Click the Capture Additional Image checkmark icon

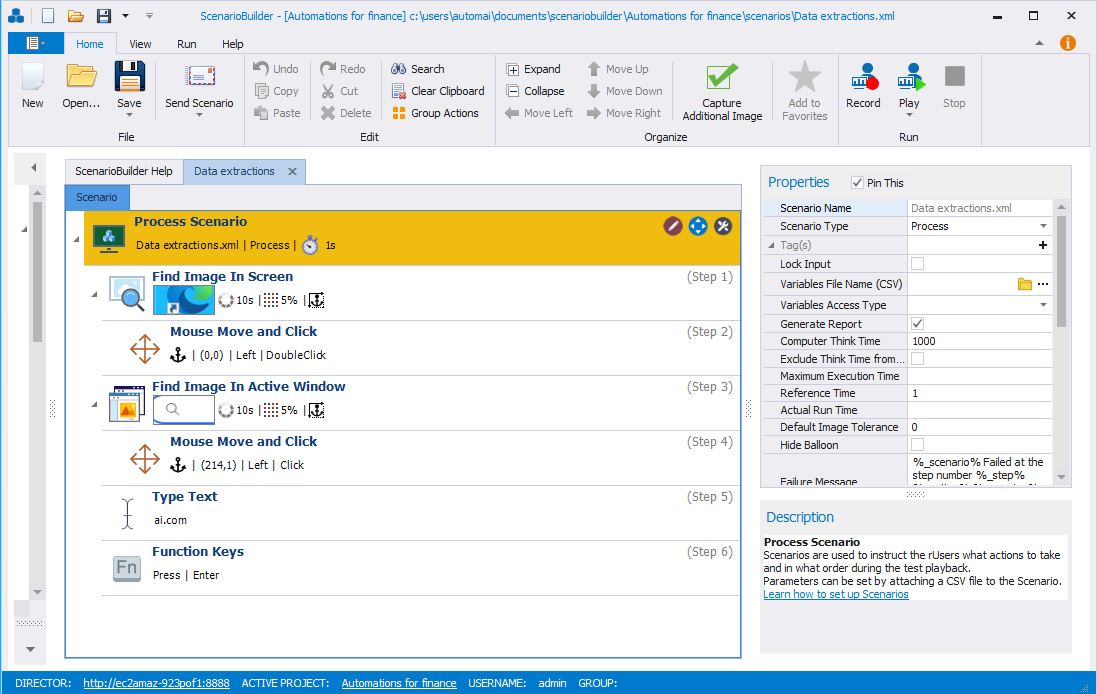[x=722, y=76]
